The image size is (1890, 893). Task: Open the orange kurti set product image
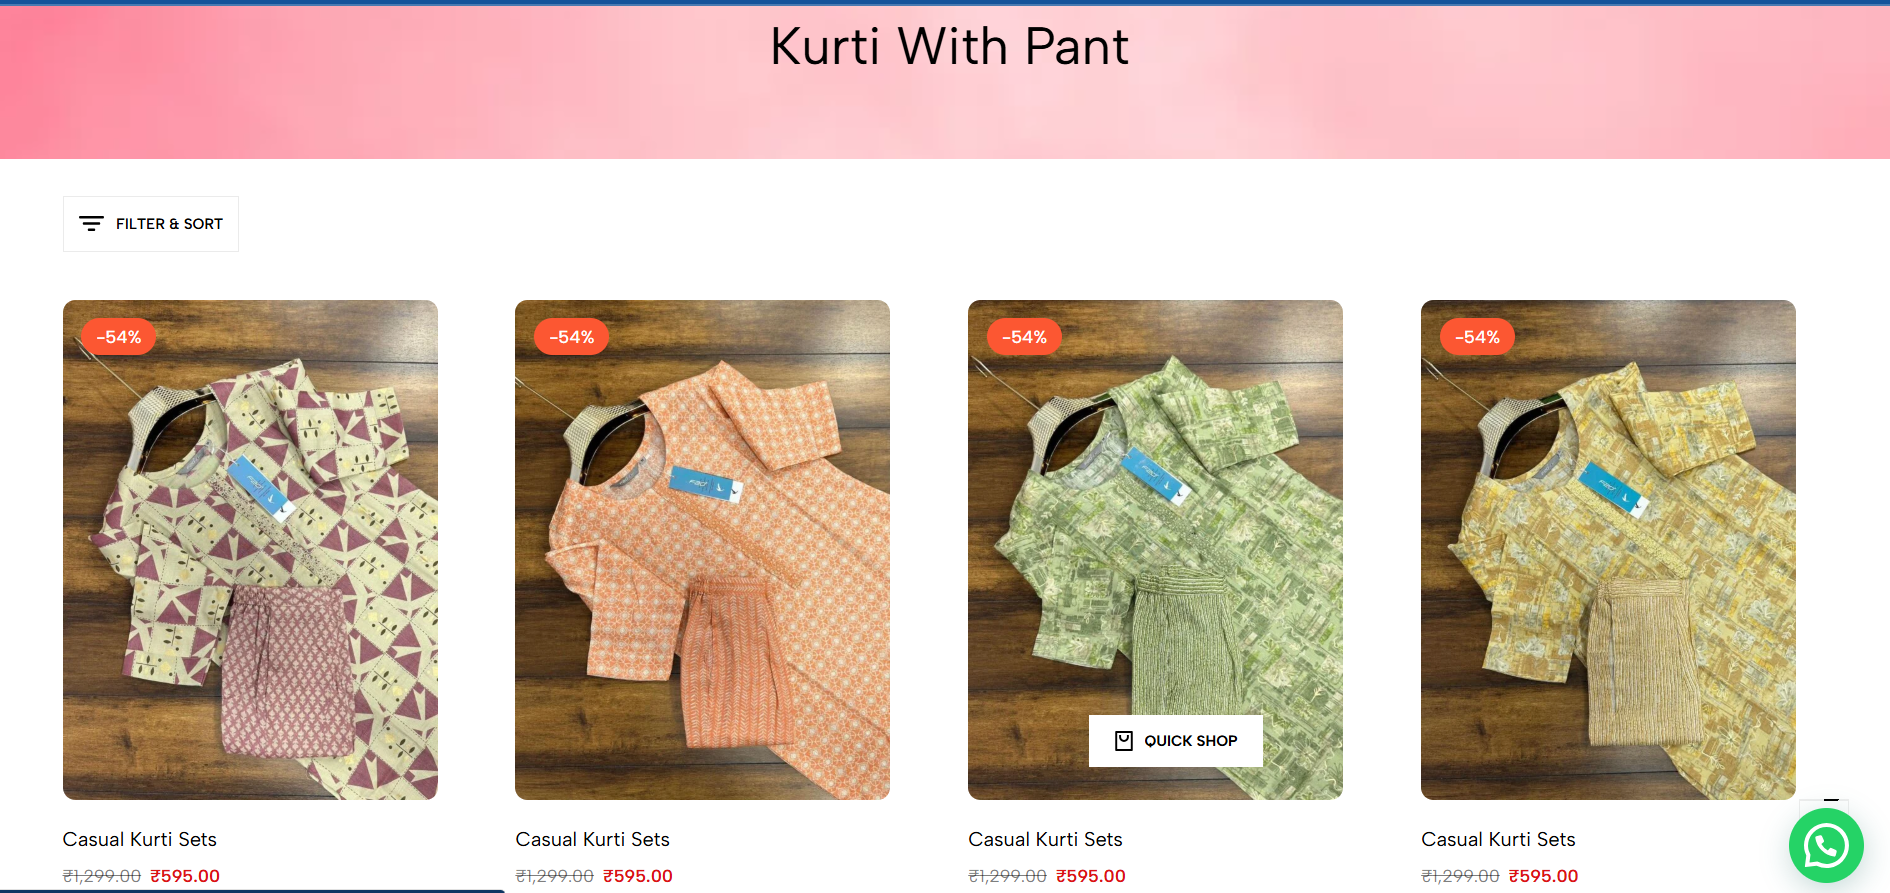702,550
